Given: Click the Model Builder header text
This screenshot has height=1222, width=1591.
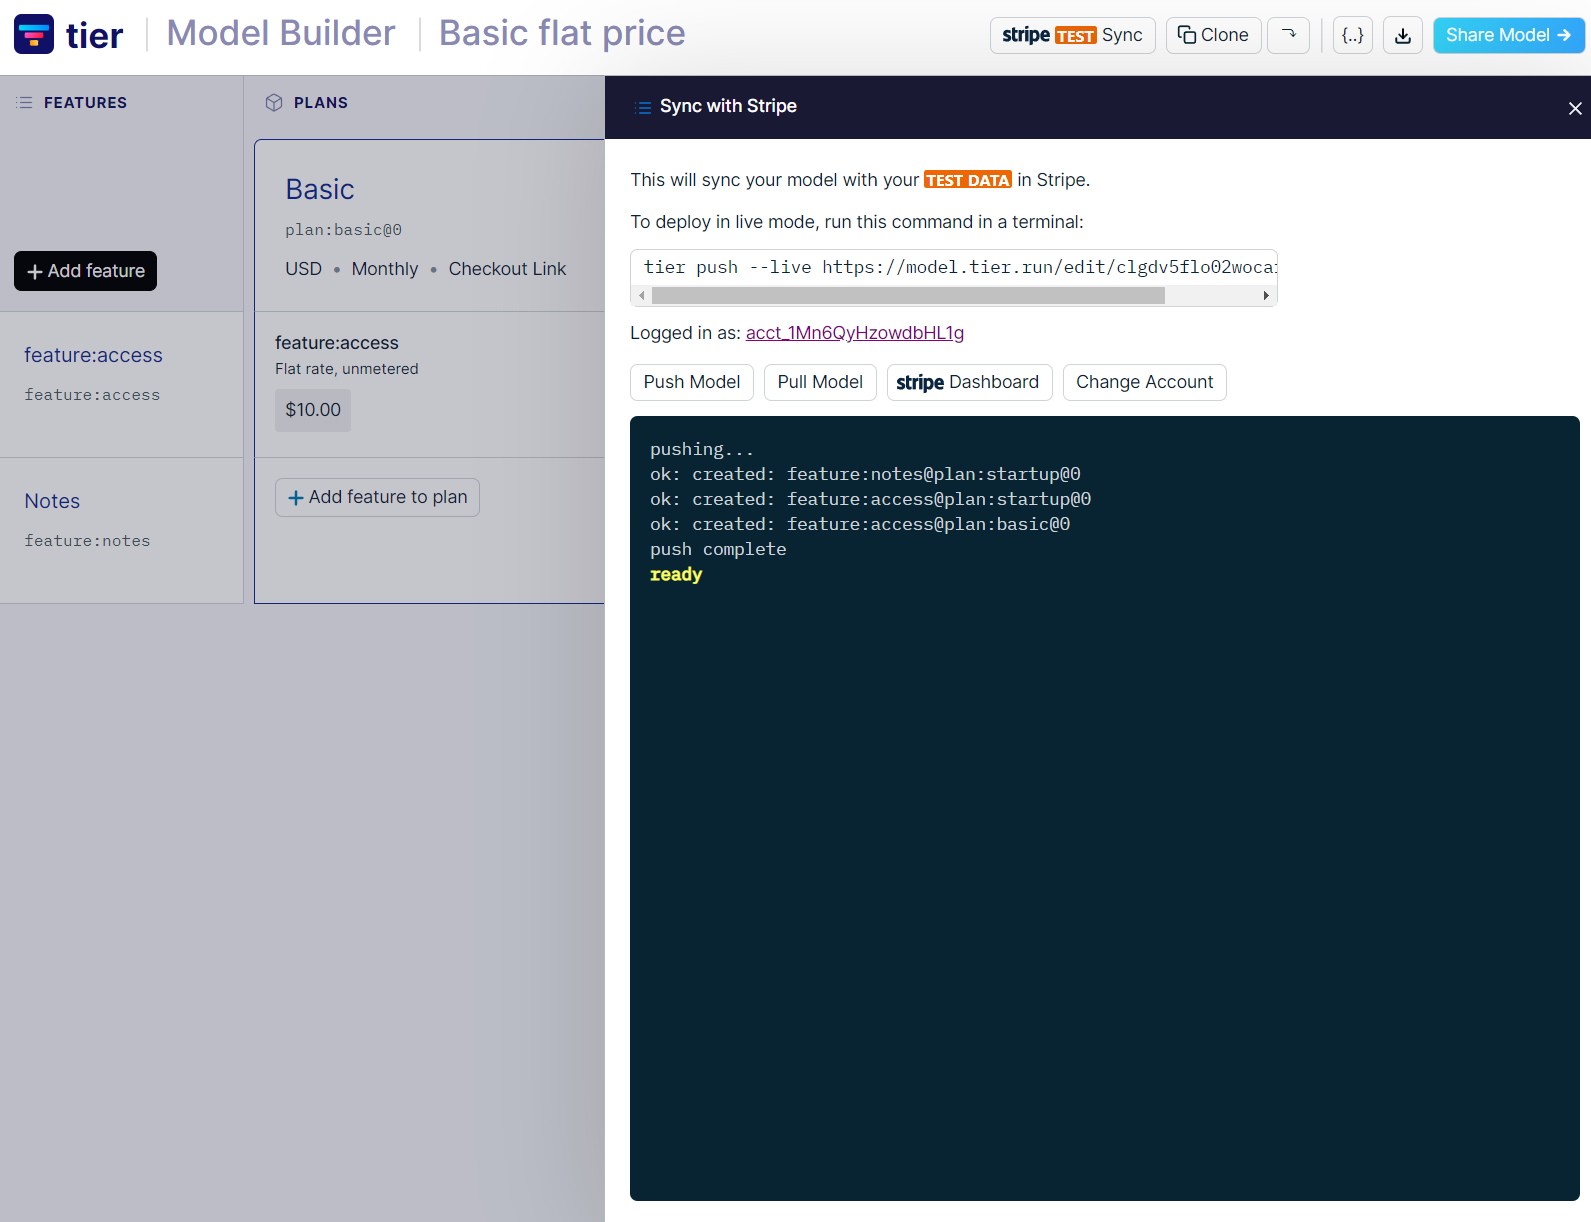Looking at the screenshot, I should [x=281, y=33].
